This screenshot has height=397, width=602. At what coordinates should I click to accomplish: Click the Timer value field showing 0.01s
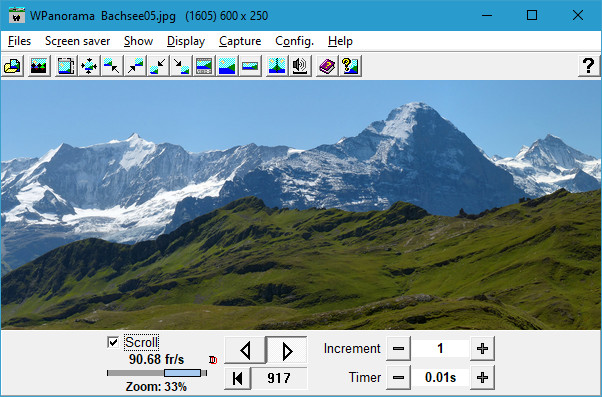(x=440, y=378)
